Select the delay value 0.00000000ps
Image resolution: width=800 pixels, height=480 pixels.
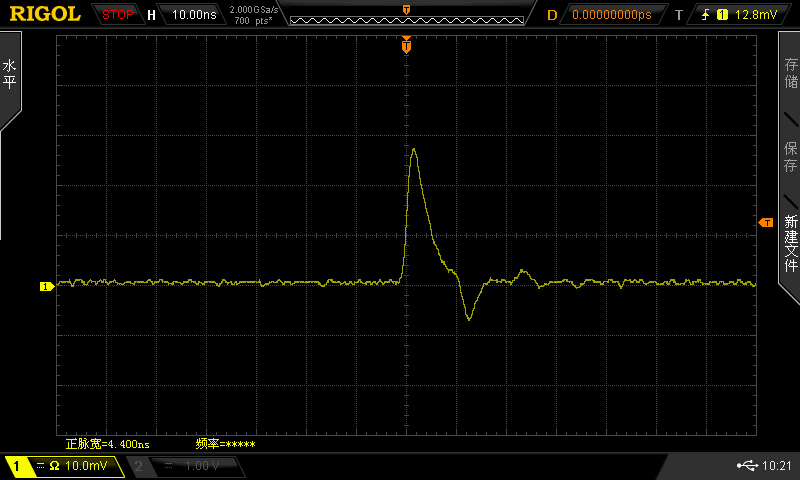pyautogui.click(x=612, y=15)
